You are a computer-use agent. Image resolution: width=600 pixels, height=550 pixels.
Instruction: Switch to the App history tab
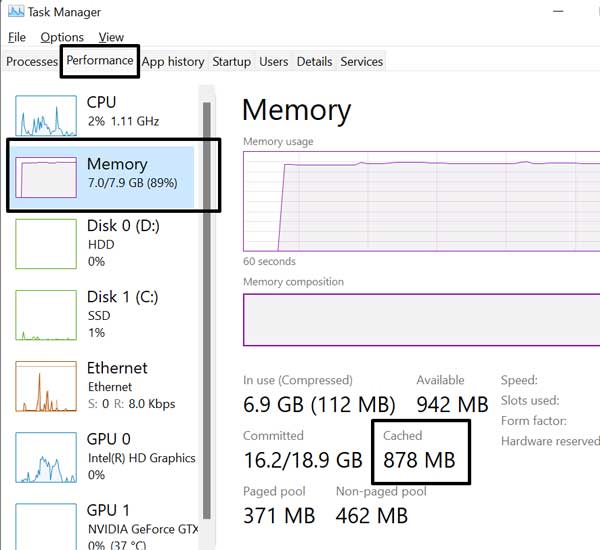click(x=173, y=61)
